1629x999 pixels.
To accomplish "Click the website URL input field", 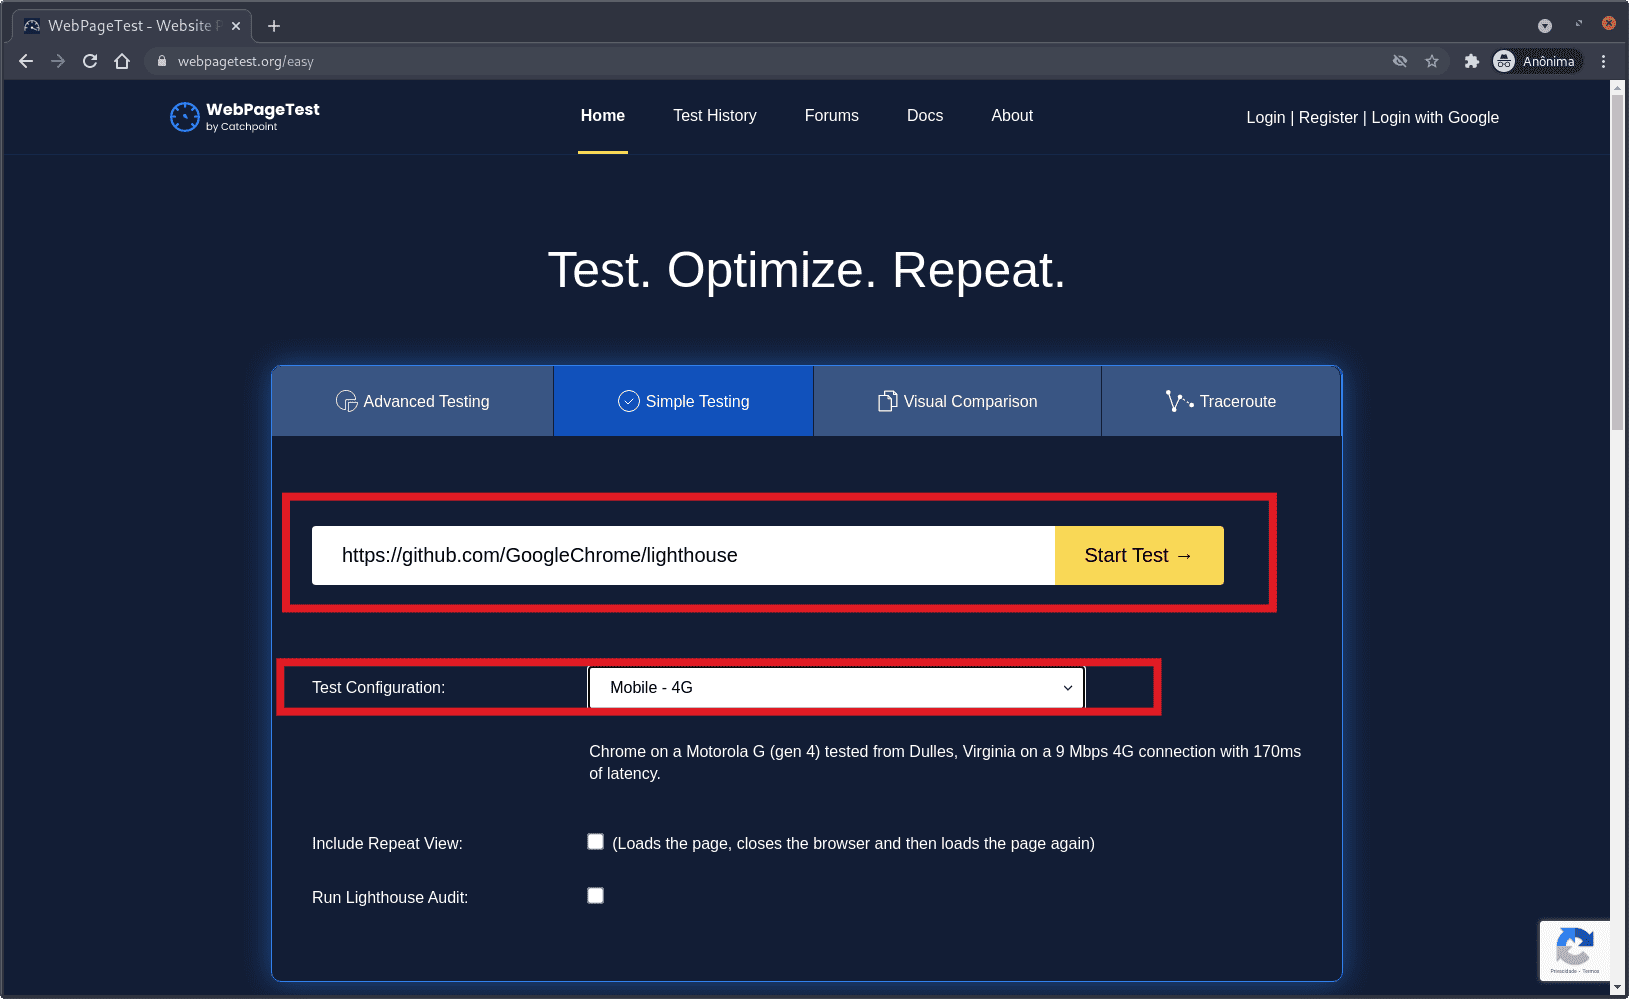I will (x=683, y=555).
